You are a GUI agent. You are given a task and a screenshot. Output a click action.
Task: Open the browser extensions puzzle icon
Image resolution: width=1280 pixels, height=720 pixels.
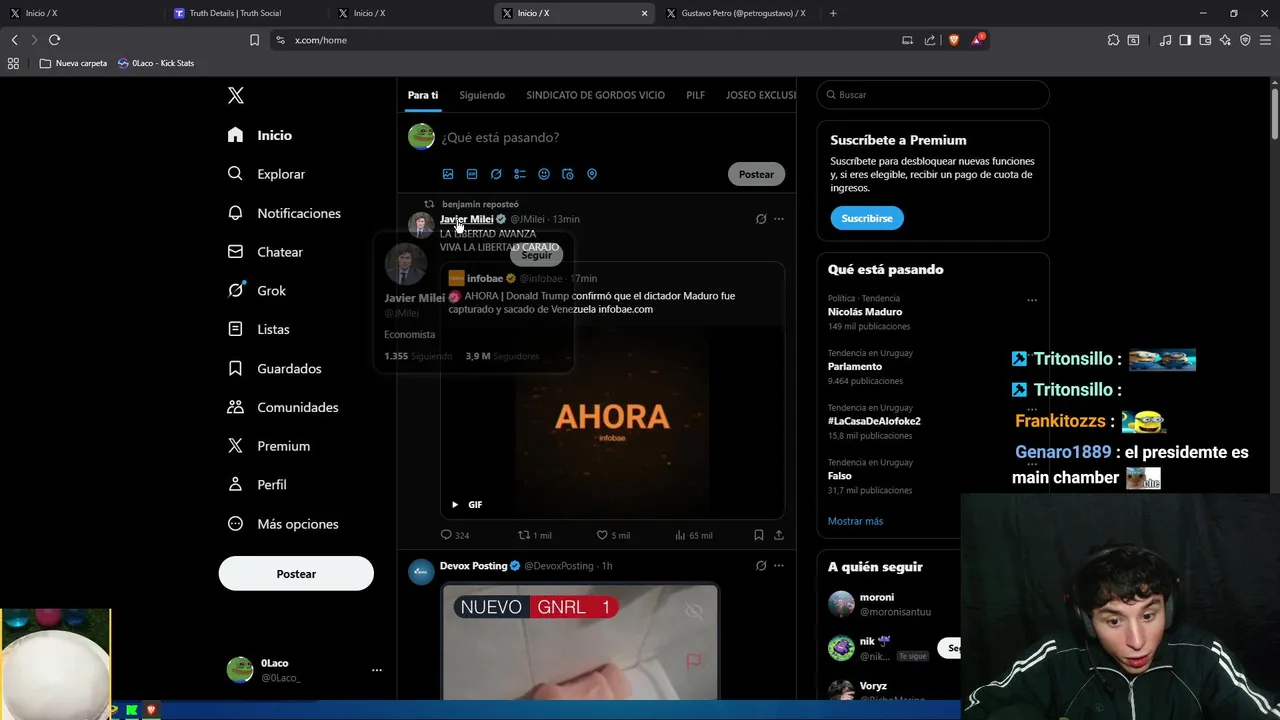1113,40
